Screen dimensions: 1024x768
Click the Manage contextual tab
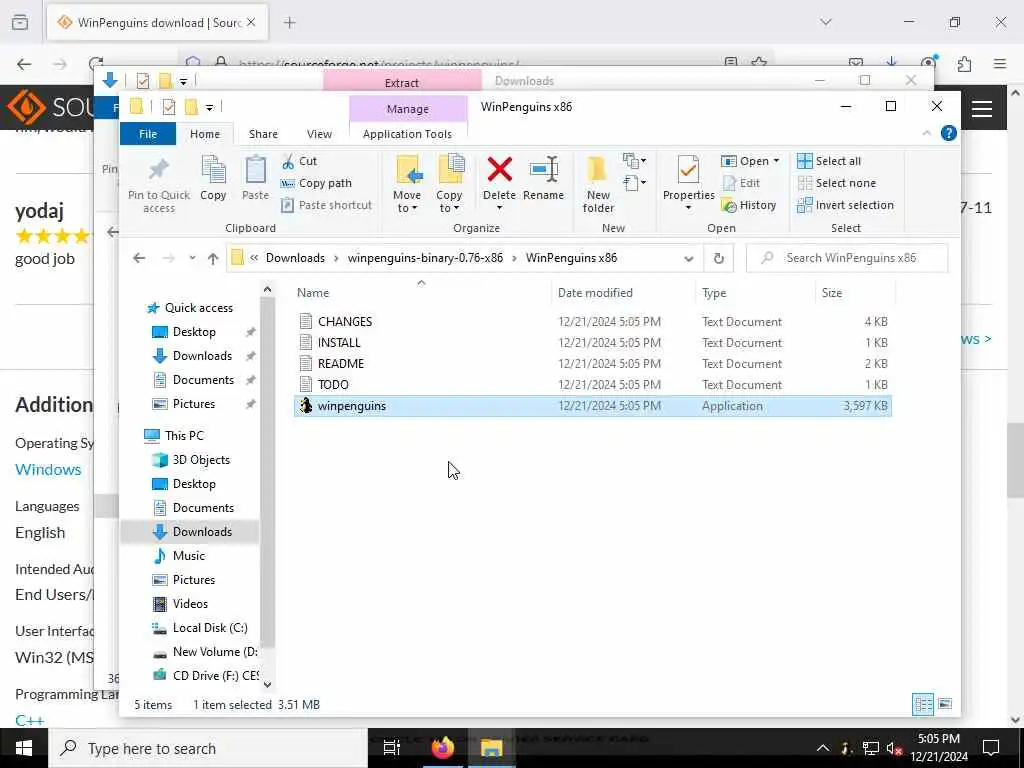click(408, 109)
